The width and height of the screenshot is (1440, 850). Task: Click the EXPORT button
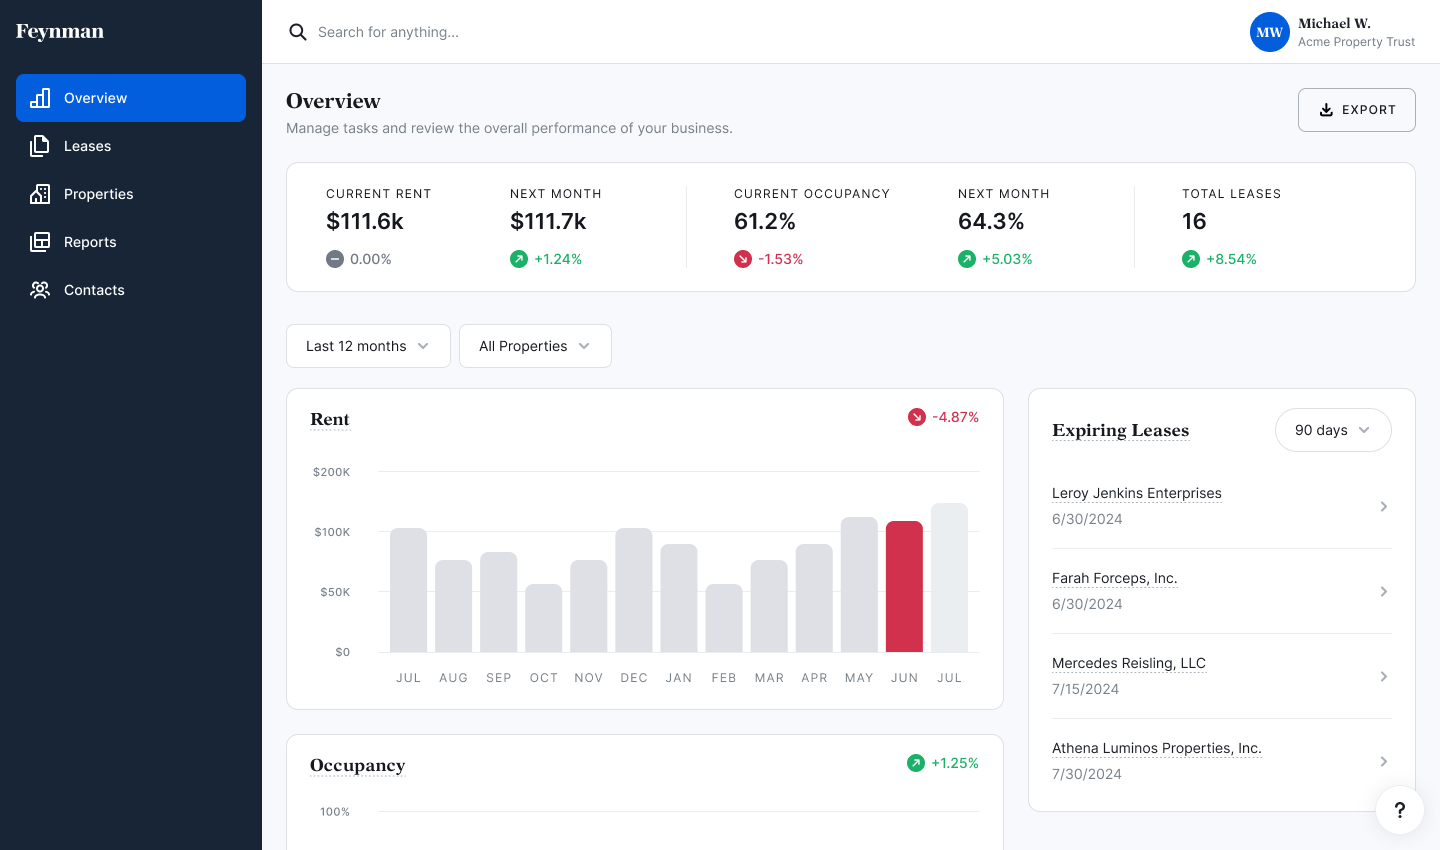click(x=1357, y=109)
